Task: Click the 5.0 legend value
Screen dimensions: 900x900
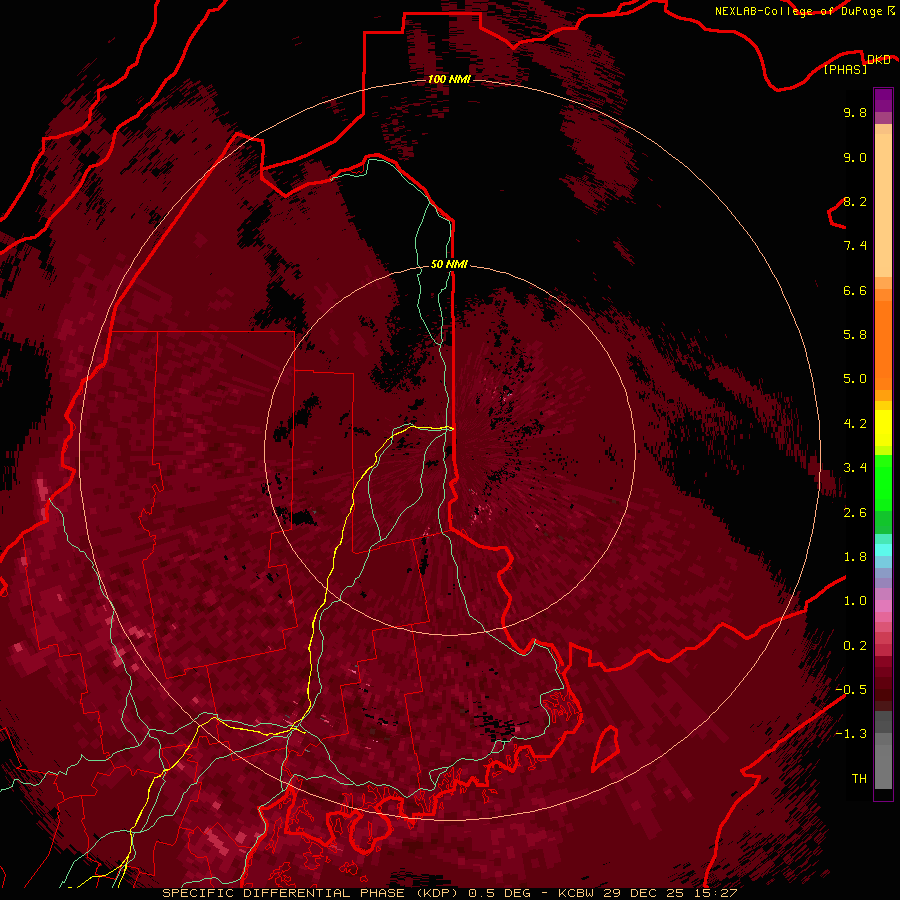Action: 855,379
